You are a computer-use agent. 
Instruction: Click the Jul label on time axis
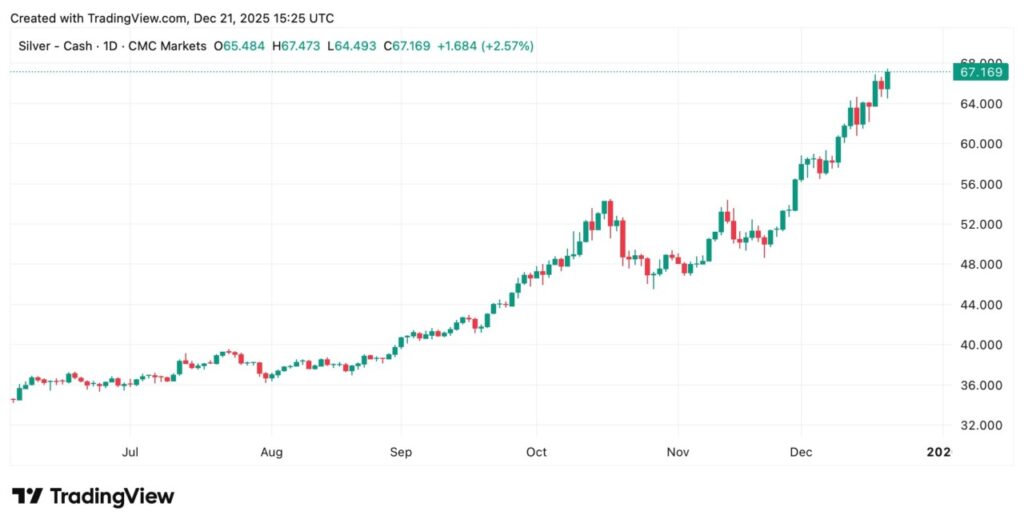[130, 452]
